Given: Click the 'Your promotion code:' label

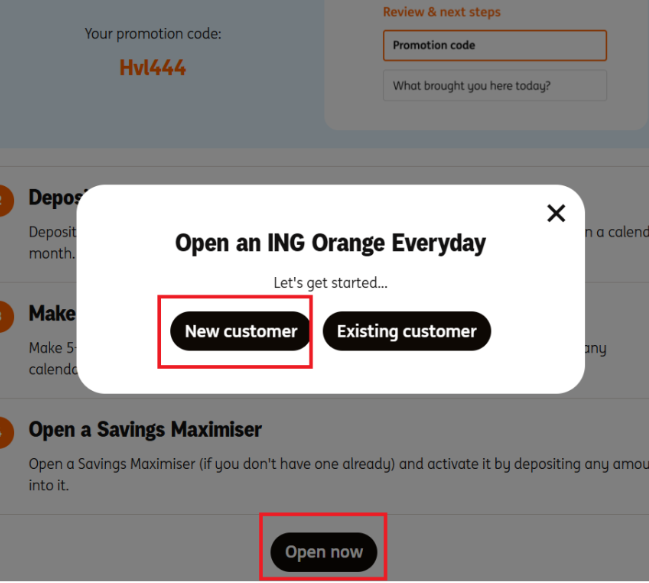Looking at the screenshot, I should (153, 34).
